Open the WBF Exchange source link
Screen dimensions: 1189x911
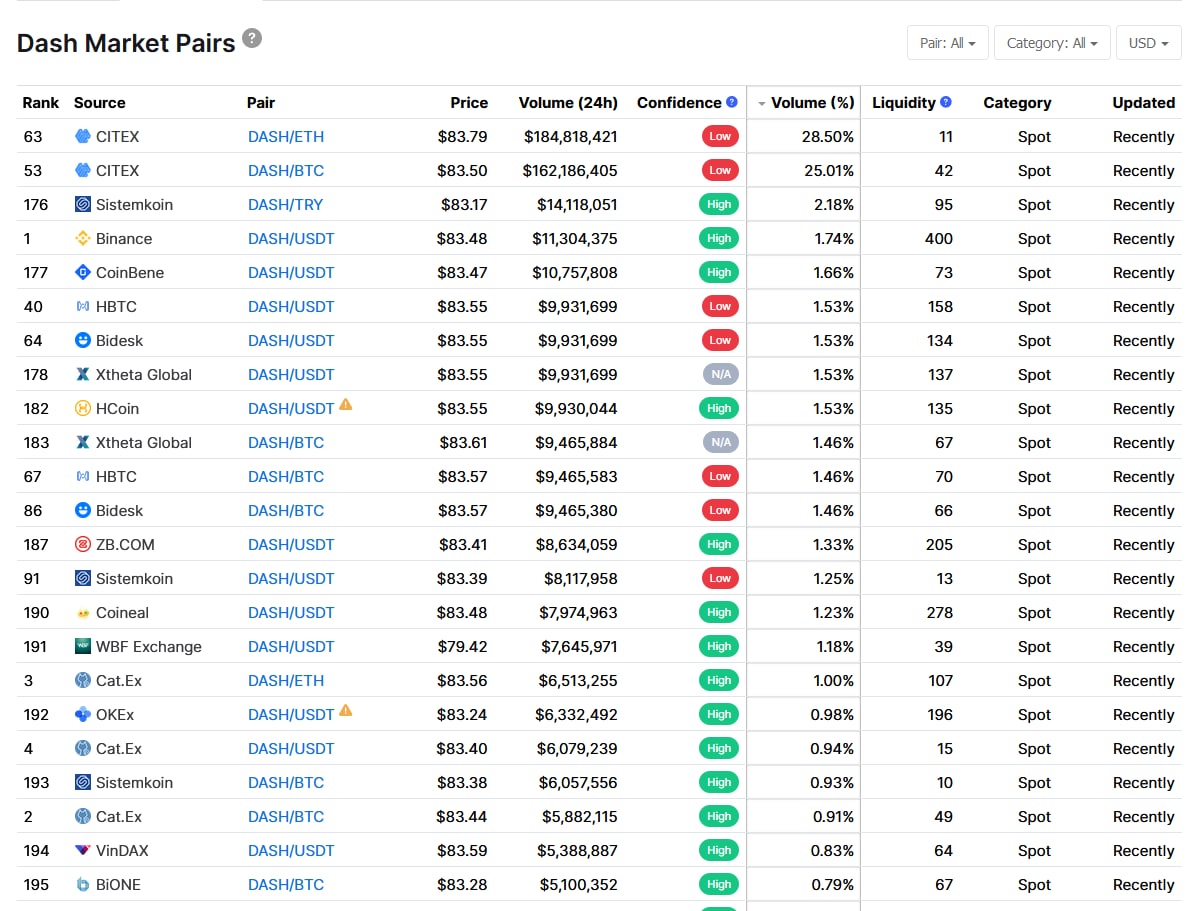(x=149, y=646)
